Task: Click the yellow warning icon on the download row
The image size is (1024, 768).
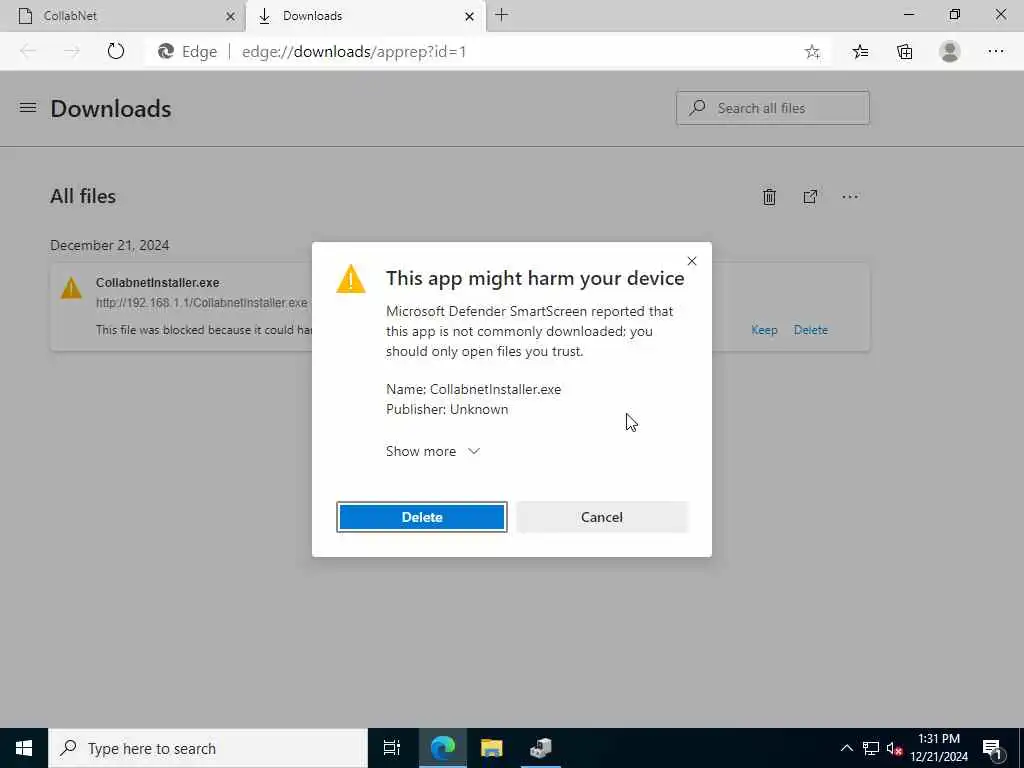Action: point(71,288)
